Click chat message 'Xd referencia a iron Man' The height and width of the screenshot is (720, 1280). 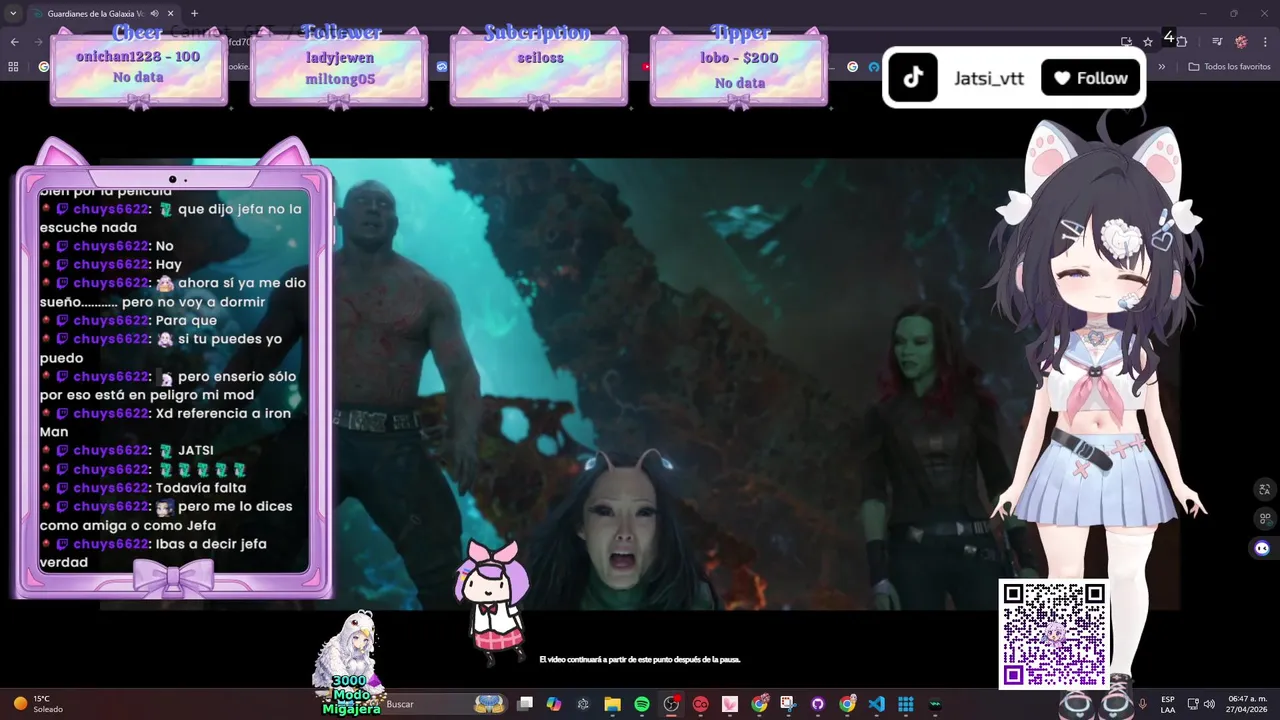tap(166, 422)
